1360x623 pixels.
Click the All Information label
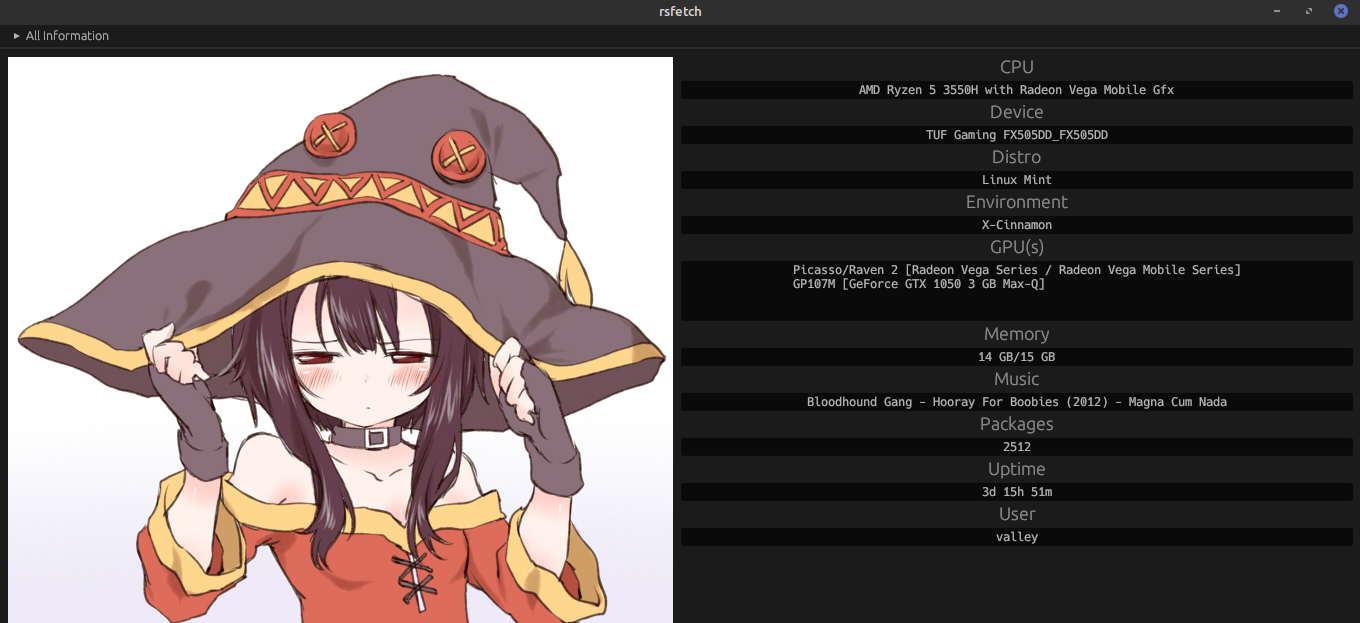tap(67, 36)
